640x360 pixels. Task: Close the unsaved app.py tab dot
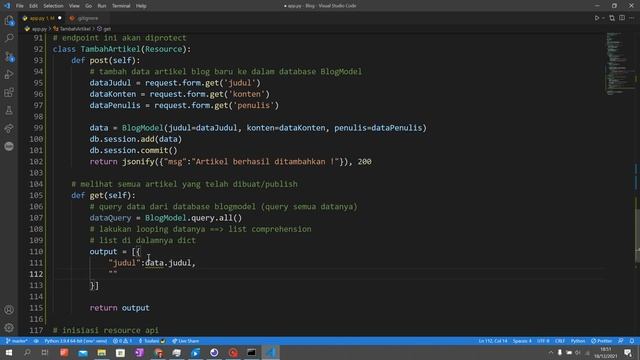click(x=60, y=18)
